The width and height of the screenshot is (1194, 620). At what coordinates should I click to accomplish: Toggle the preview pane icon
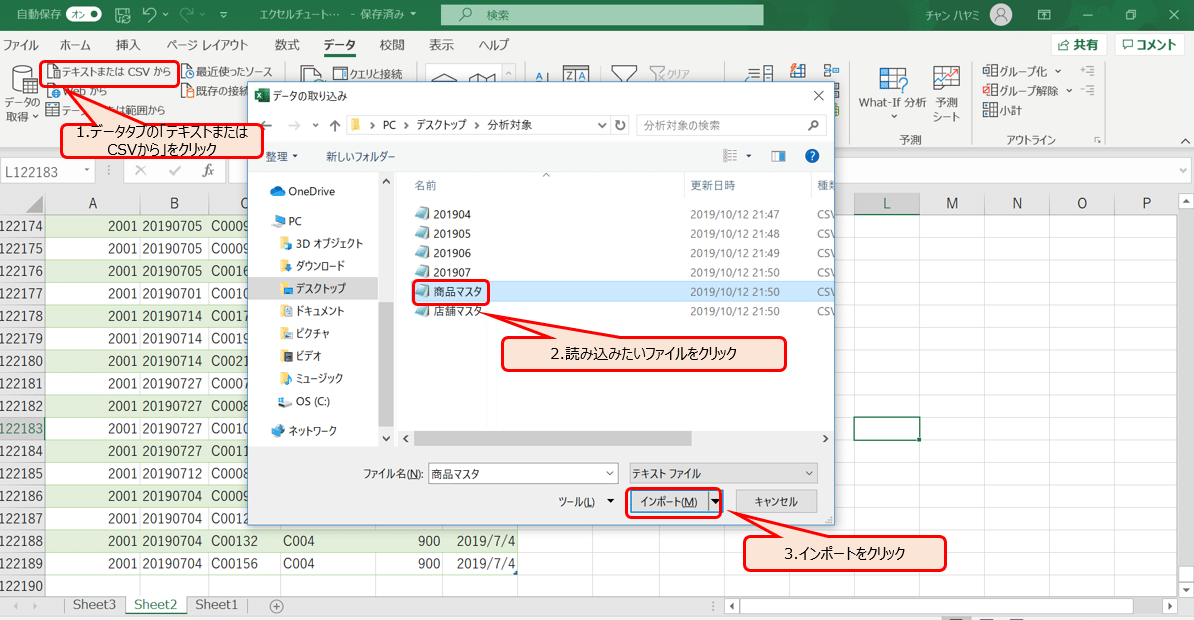coord(778,156)
